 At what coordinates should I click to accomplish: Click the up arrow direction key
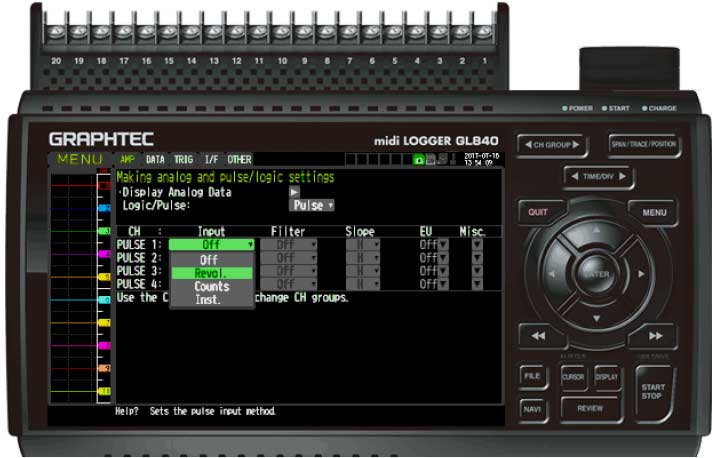[596, 230]
